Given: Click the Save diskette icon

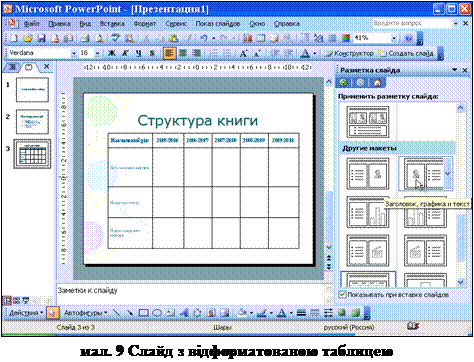Looking at the screenshot, I should pyautogui.click(x=41, y=38).
